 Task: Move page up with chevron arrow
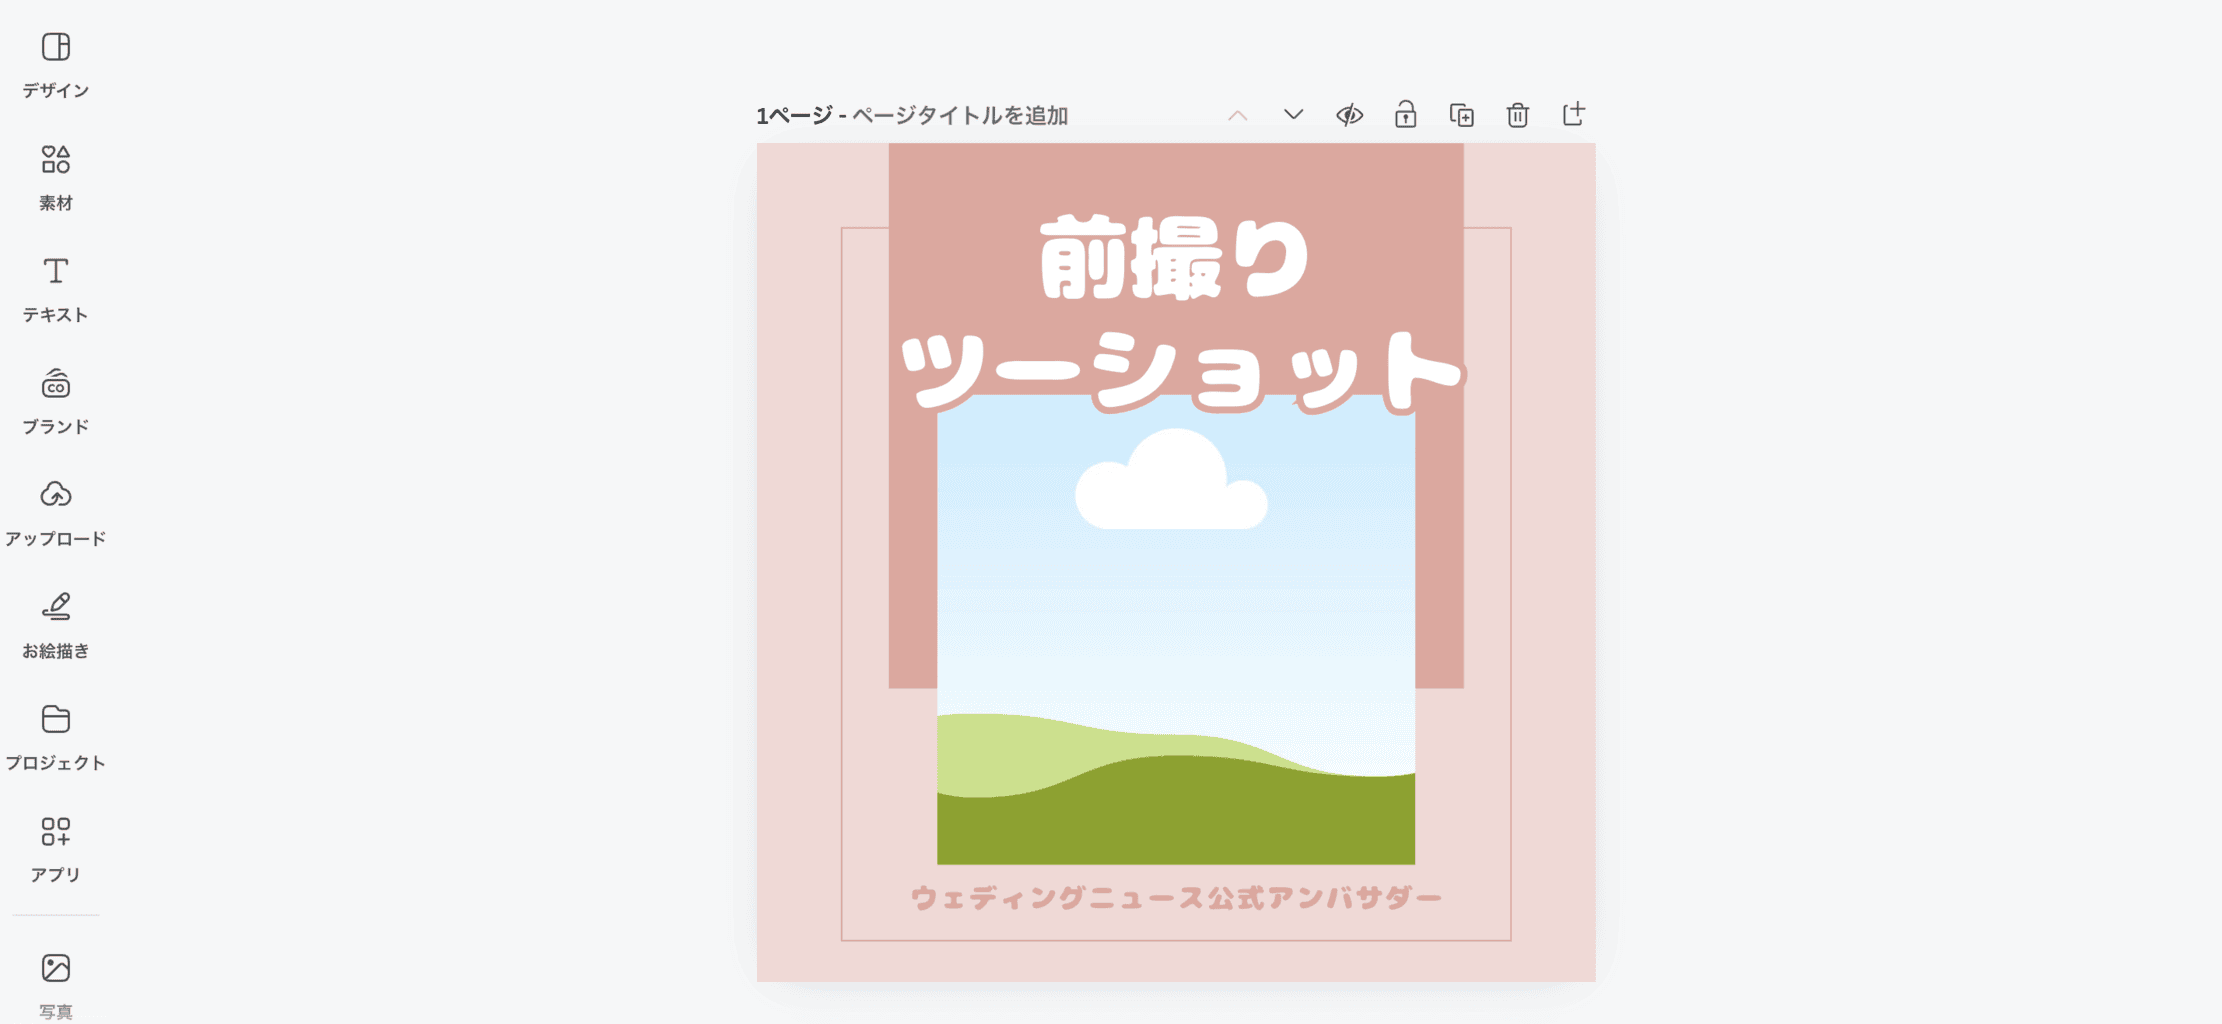1237,115
